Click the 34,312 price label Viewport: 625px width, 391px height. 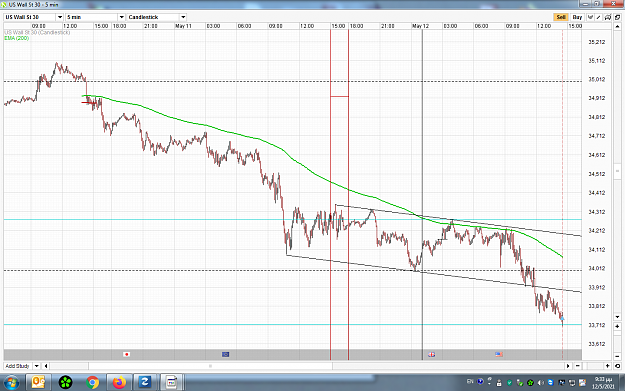(x=597, y=212)
